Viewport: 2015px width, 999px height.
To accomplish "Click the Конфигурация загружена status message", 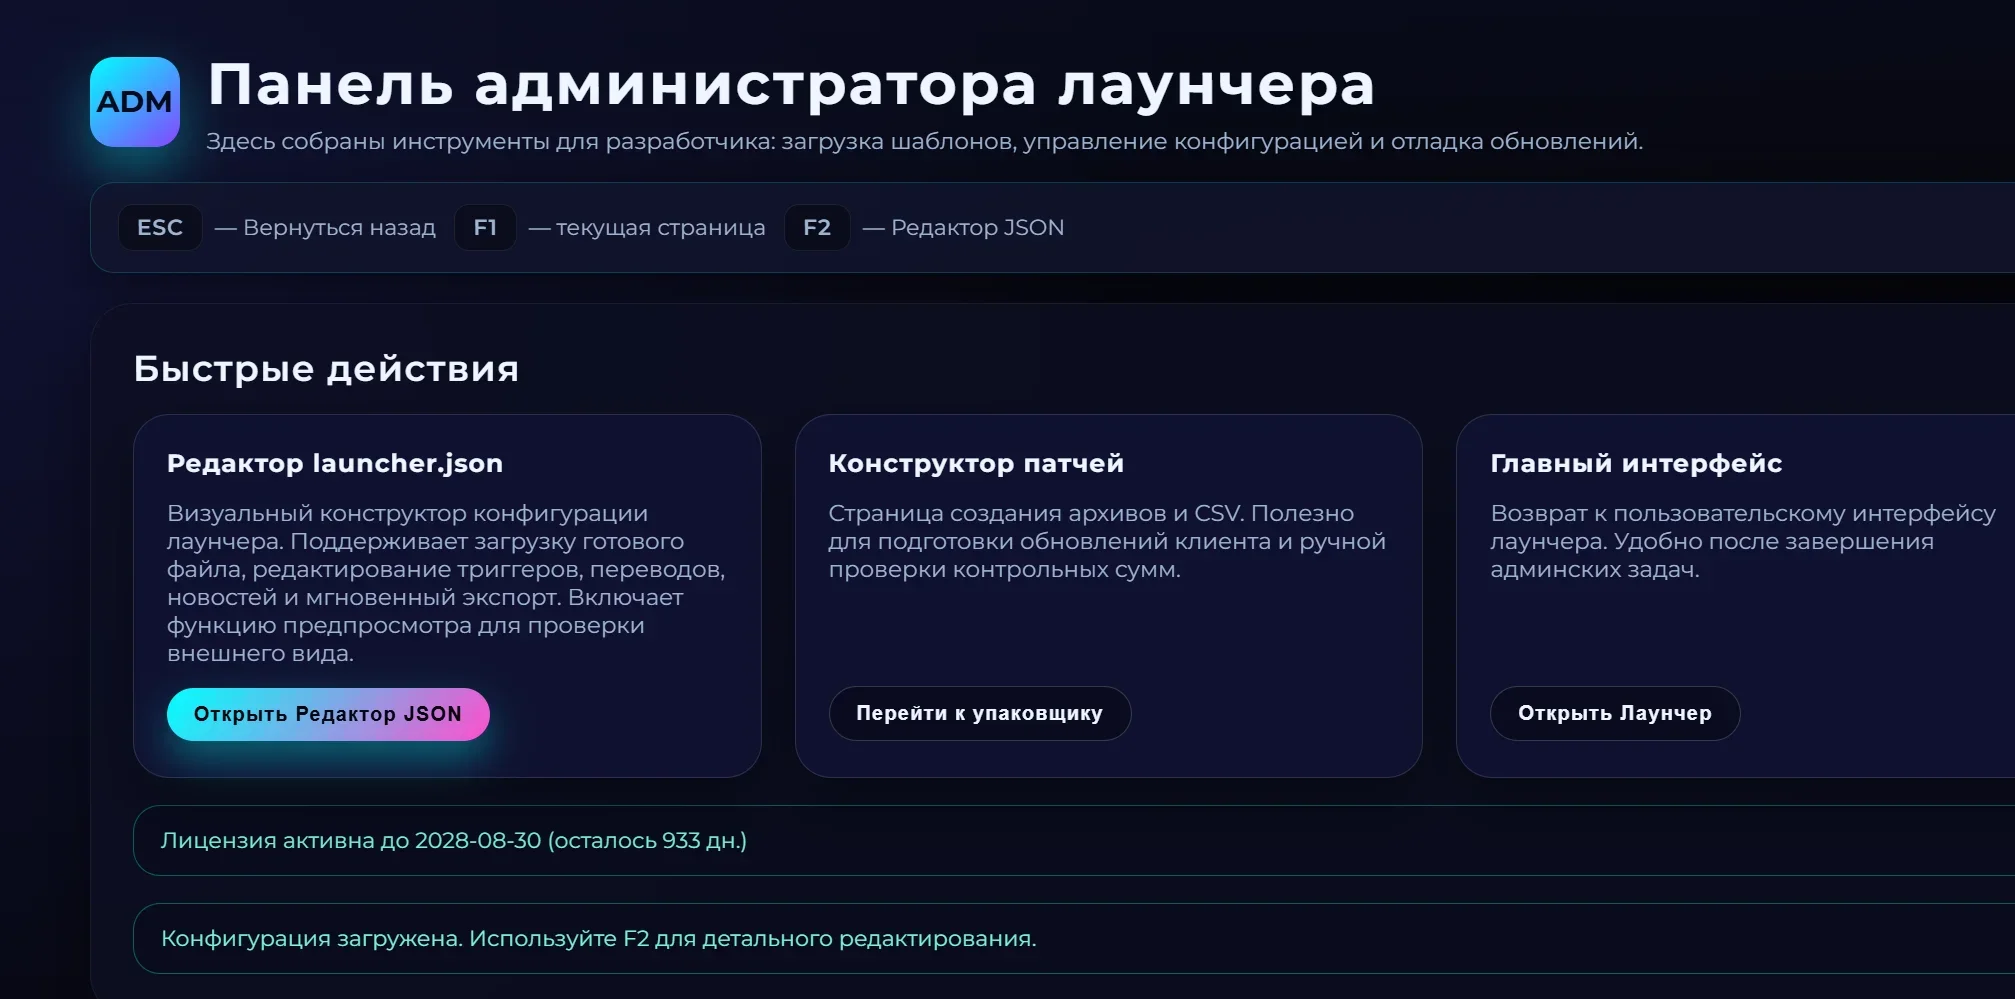I will coord(1074,938).
